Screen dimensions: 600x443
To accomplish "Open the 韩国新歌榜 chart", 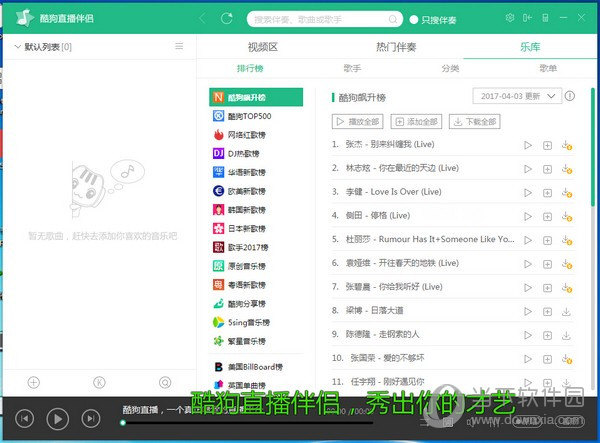I will pos(256,210).
